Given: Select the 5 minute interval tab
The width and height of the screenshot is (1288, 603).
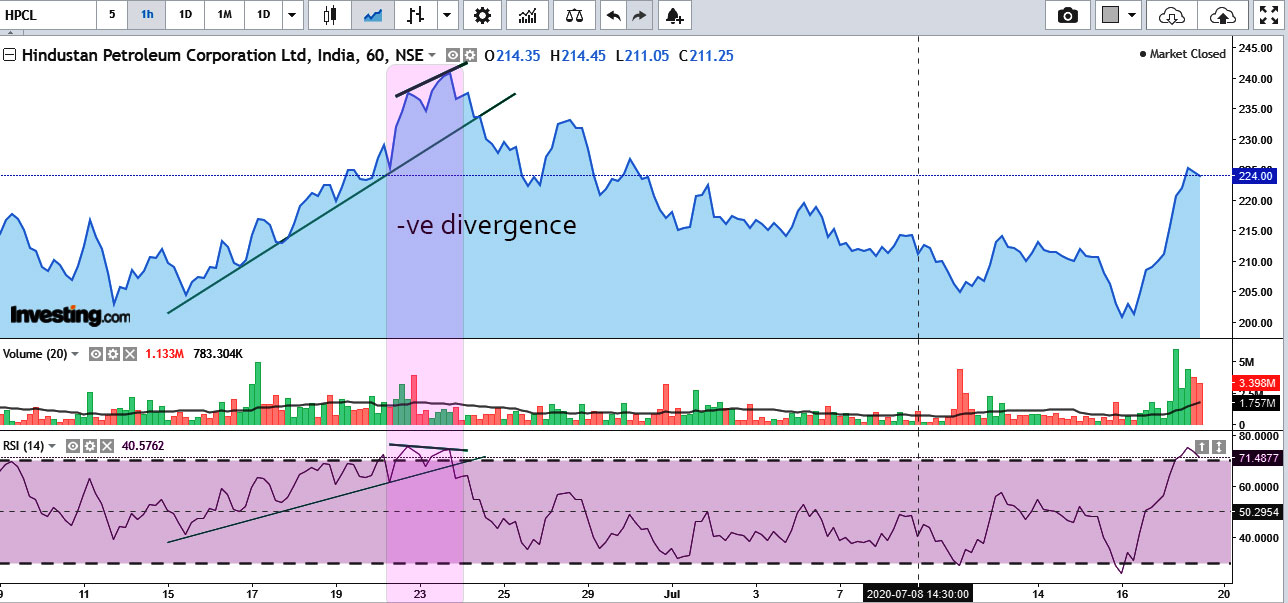Looking at the screenshot, I should (112, 15).
